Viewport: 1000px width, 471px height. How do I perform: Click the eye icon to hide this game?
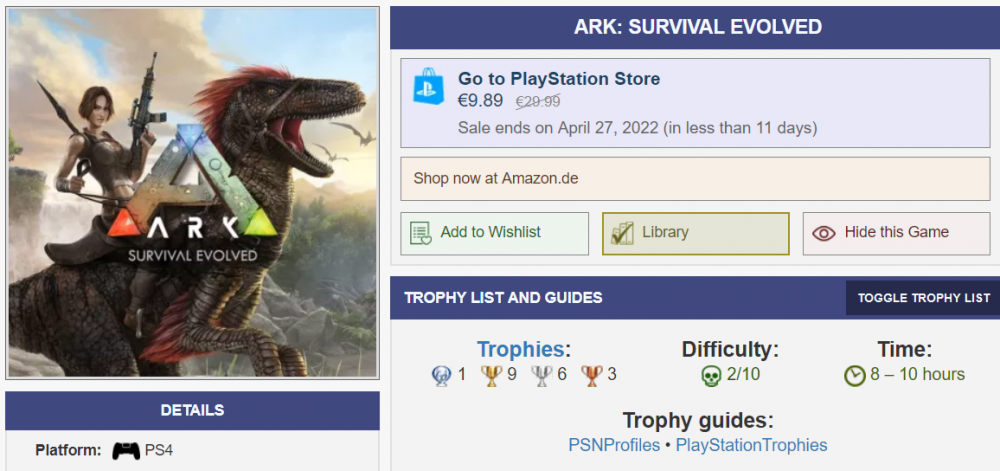(824, 233)
